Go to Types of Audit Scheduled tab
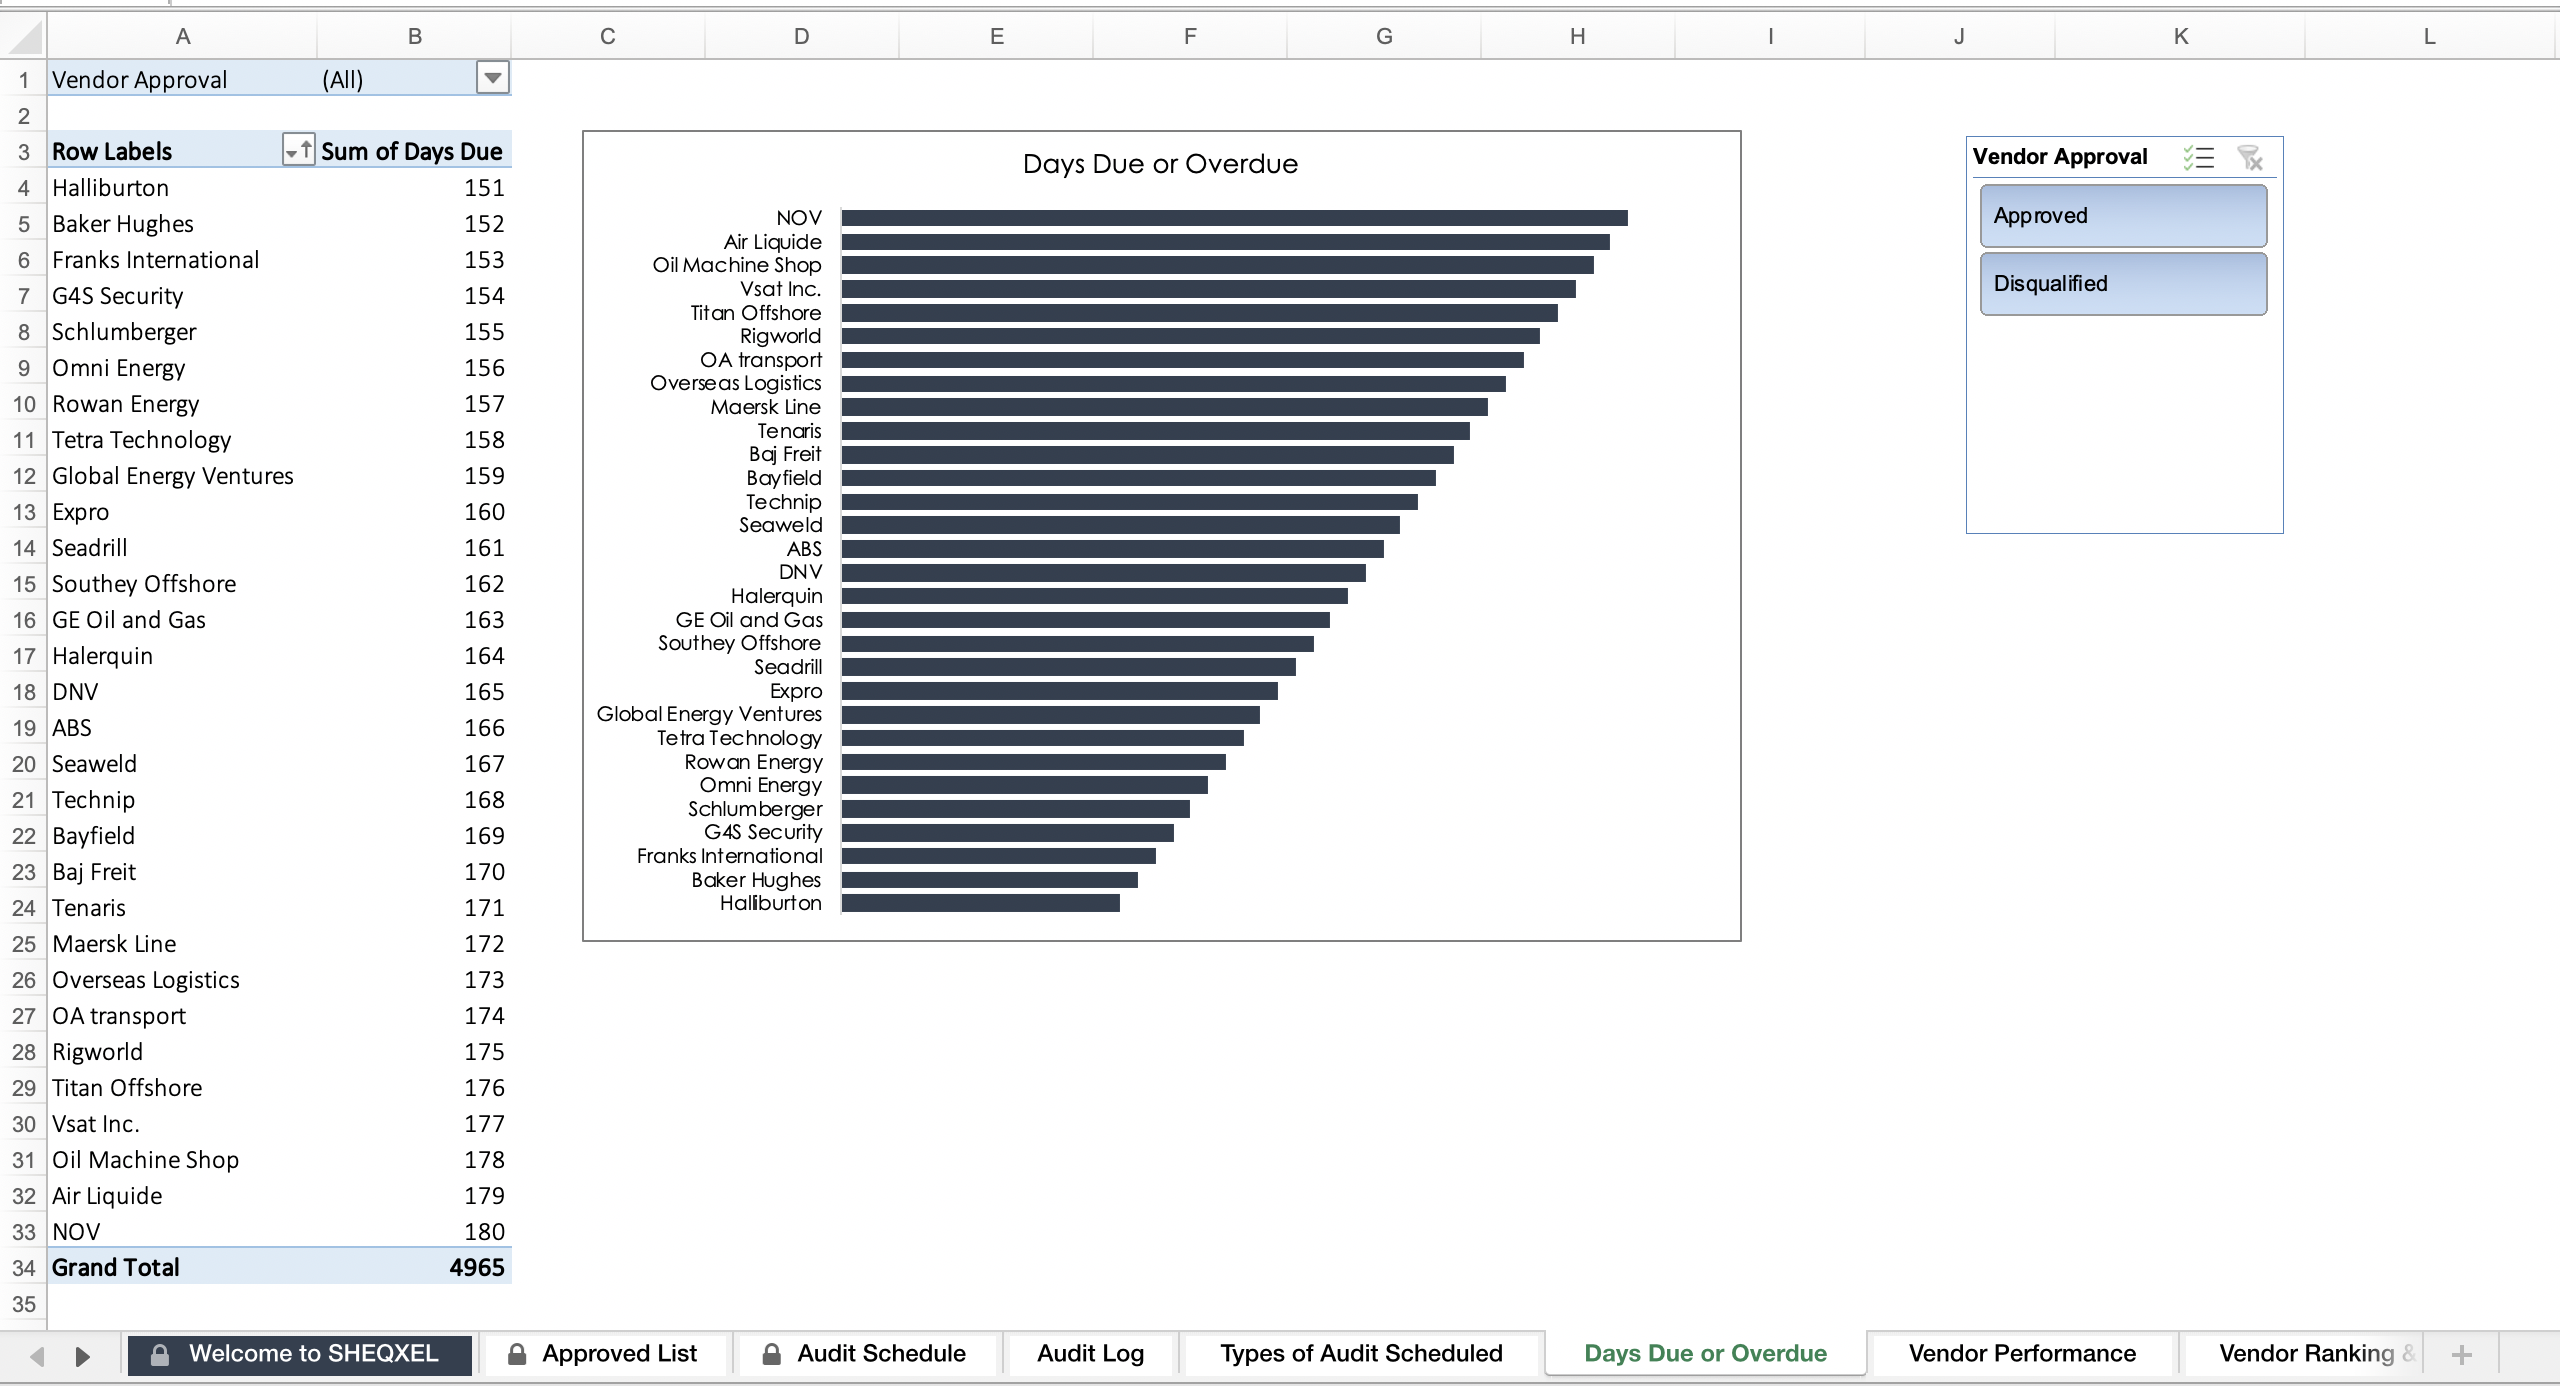 pos(1361,1354)
